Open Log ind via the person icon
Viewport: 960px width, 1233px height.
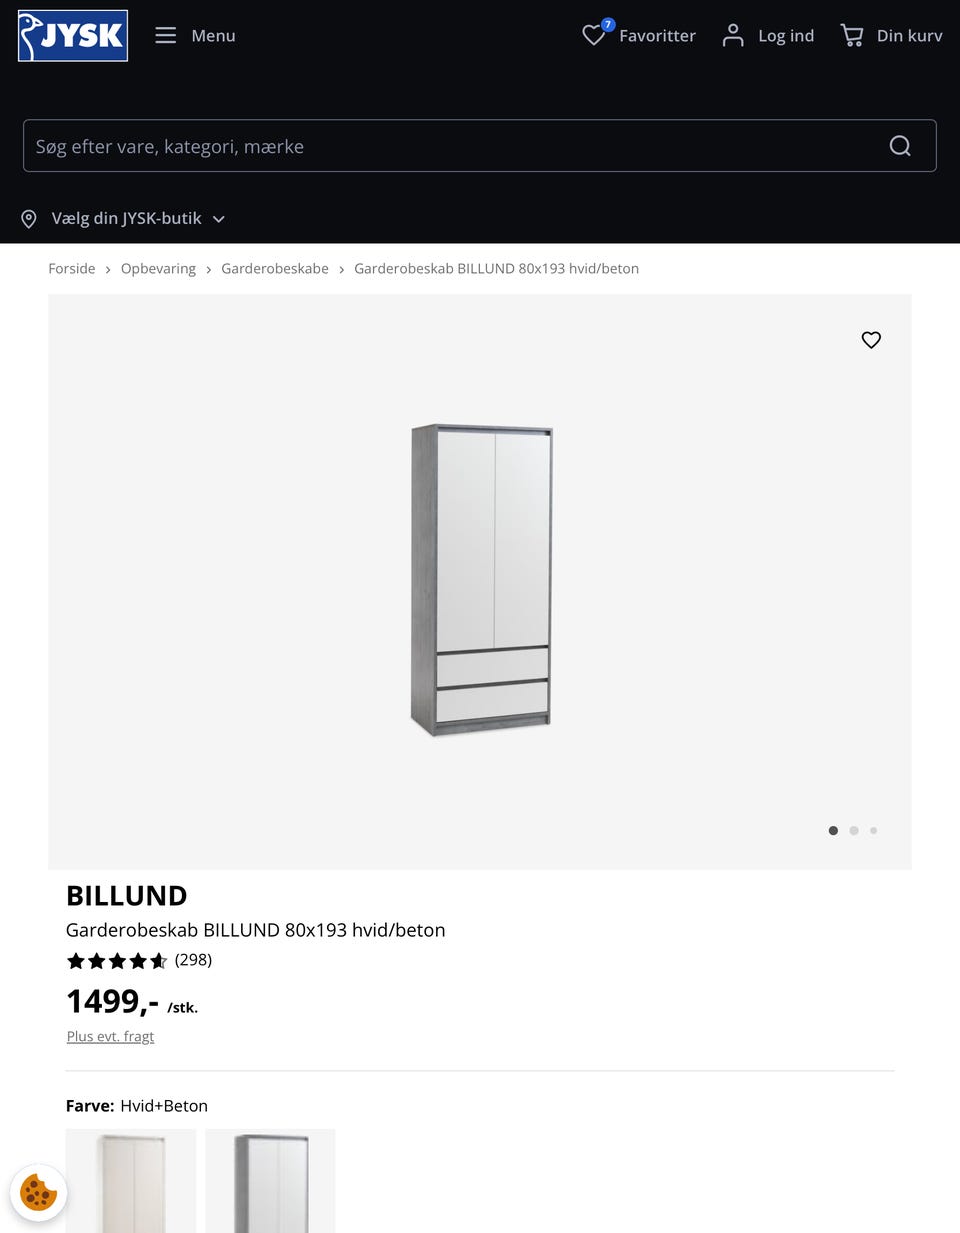pos(733,35)
